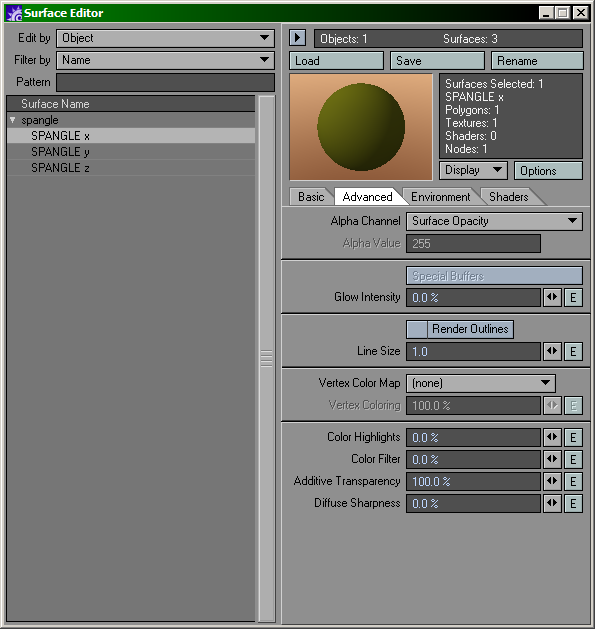Click the Additive Transparency envelope E button
Screen dimensions: 595x629
tap(573, 481)
